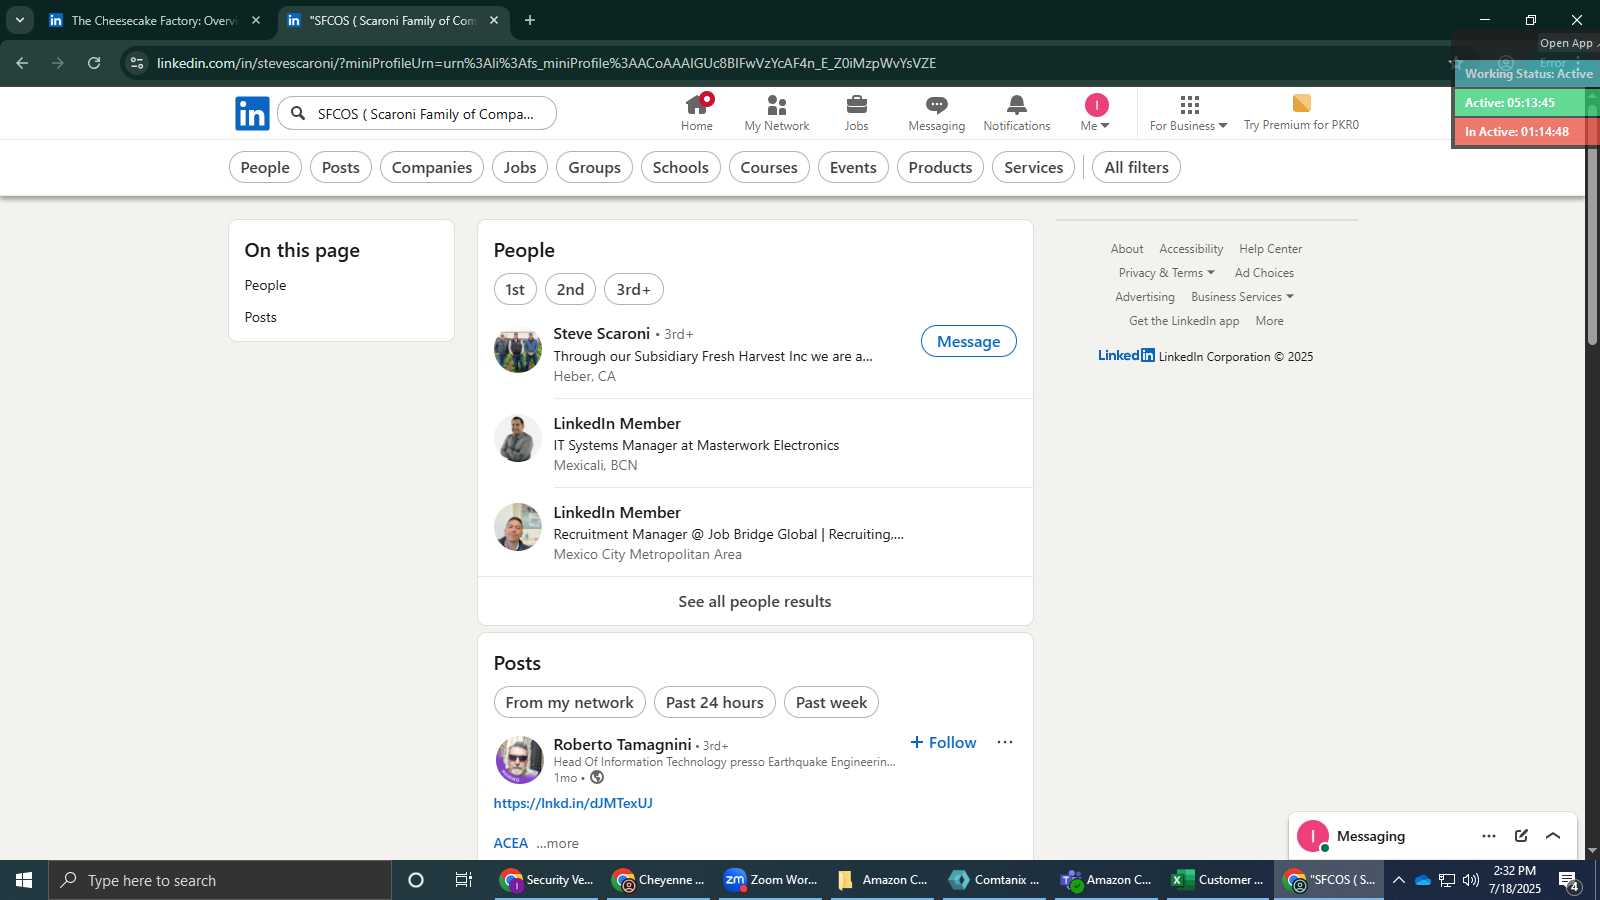The width and height of the screenshot is (1600, 900).
Task: Filter results by Companies
Action: coord(432,167)
